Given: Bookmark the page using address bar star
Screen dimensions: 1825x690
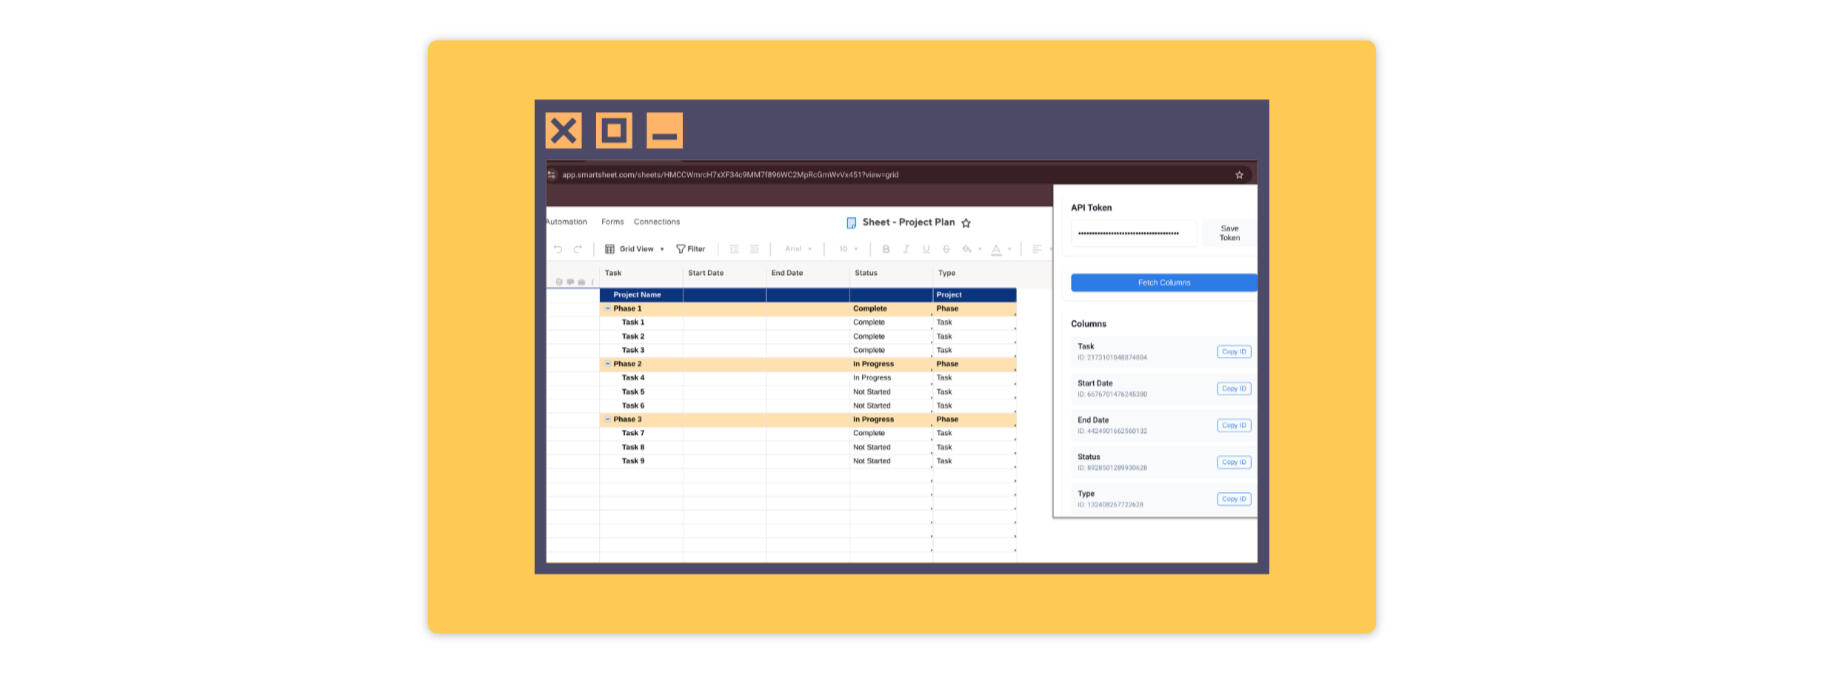Looking at the screenshot, I should 1239,175.
